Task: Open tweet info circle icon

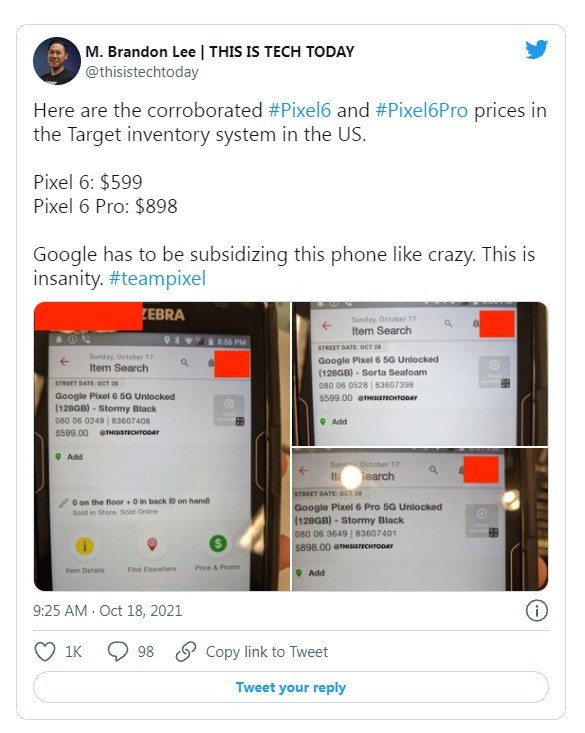Action: [x=536, y=611]
